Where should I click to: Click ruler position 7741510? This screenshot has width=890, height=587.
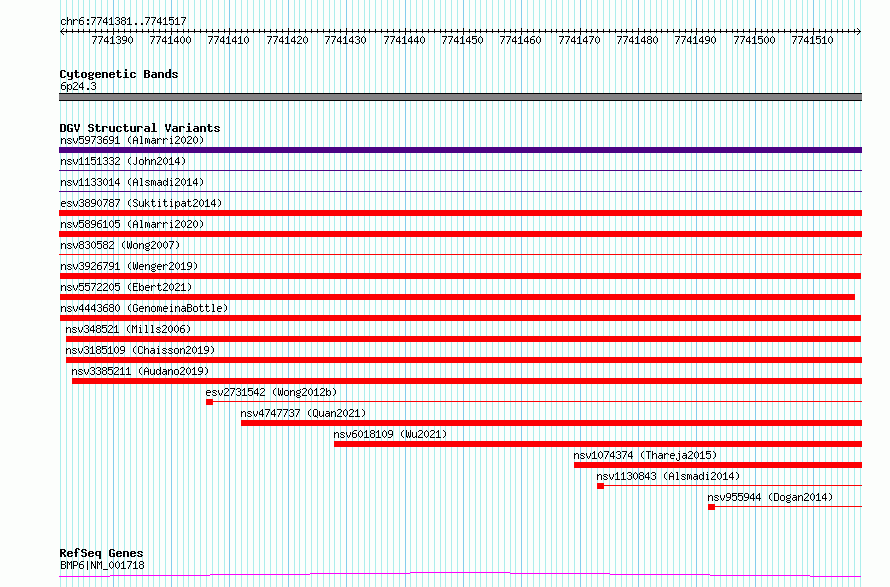pos(813,40)
